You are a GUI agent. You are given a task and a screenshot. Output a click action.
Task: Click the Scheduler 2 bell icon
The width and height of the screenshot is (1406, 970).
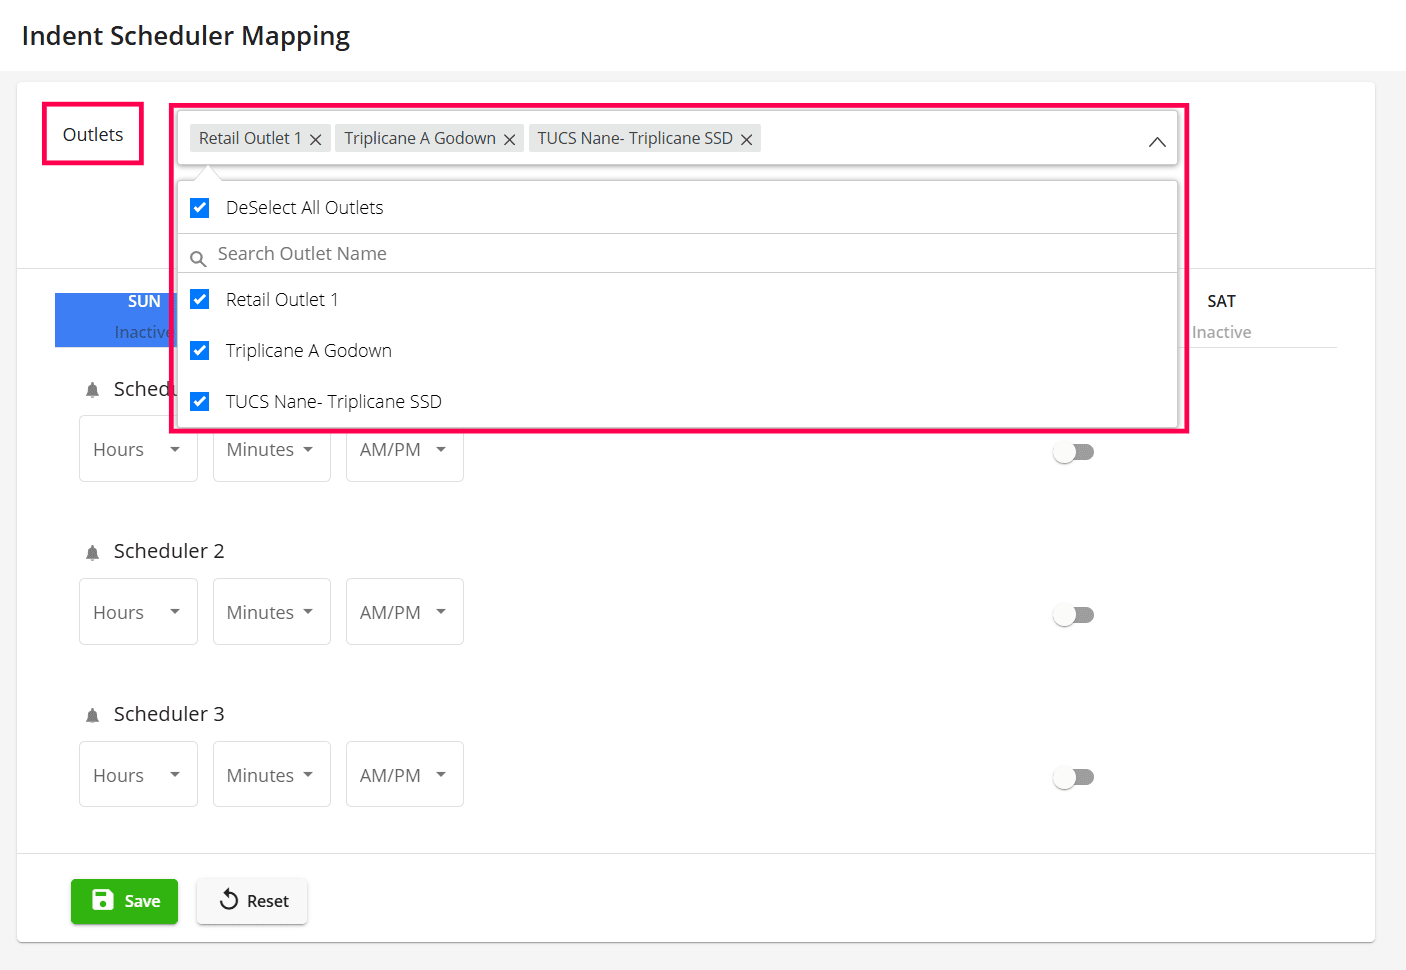point(92,553)
